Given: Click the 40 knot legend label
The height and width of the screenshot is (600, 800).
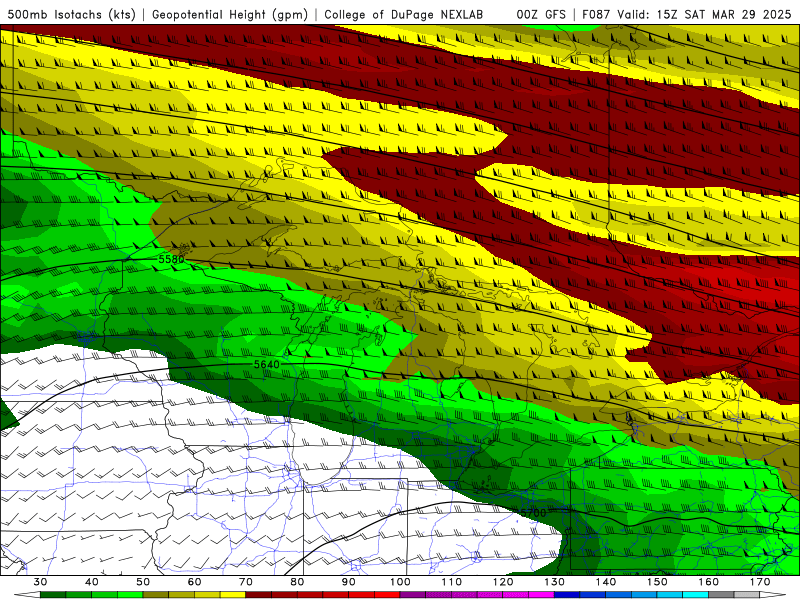Looking at the screenshot, I should point(92,582).
